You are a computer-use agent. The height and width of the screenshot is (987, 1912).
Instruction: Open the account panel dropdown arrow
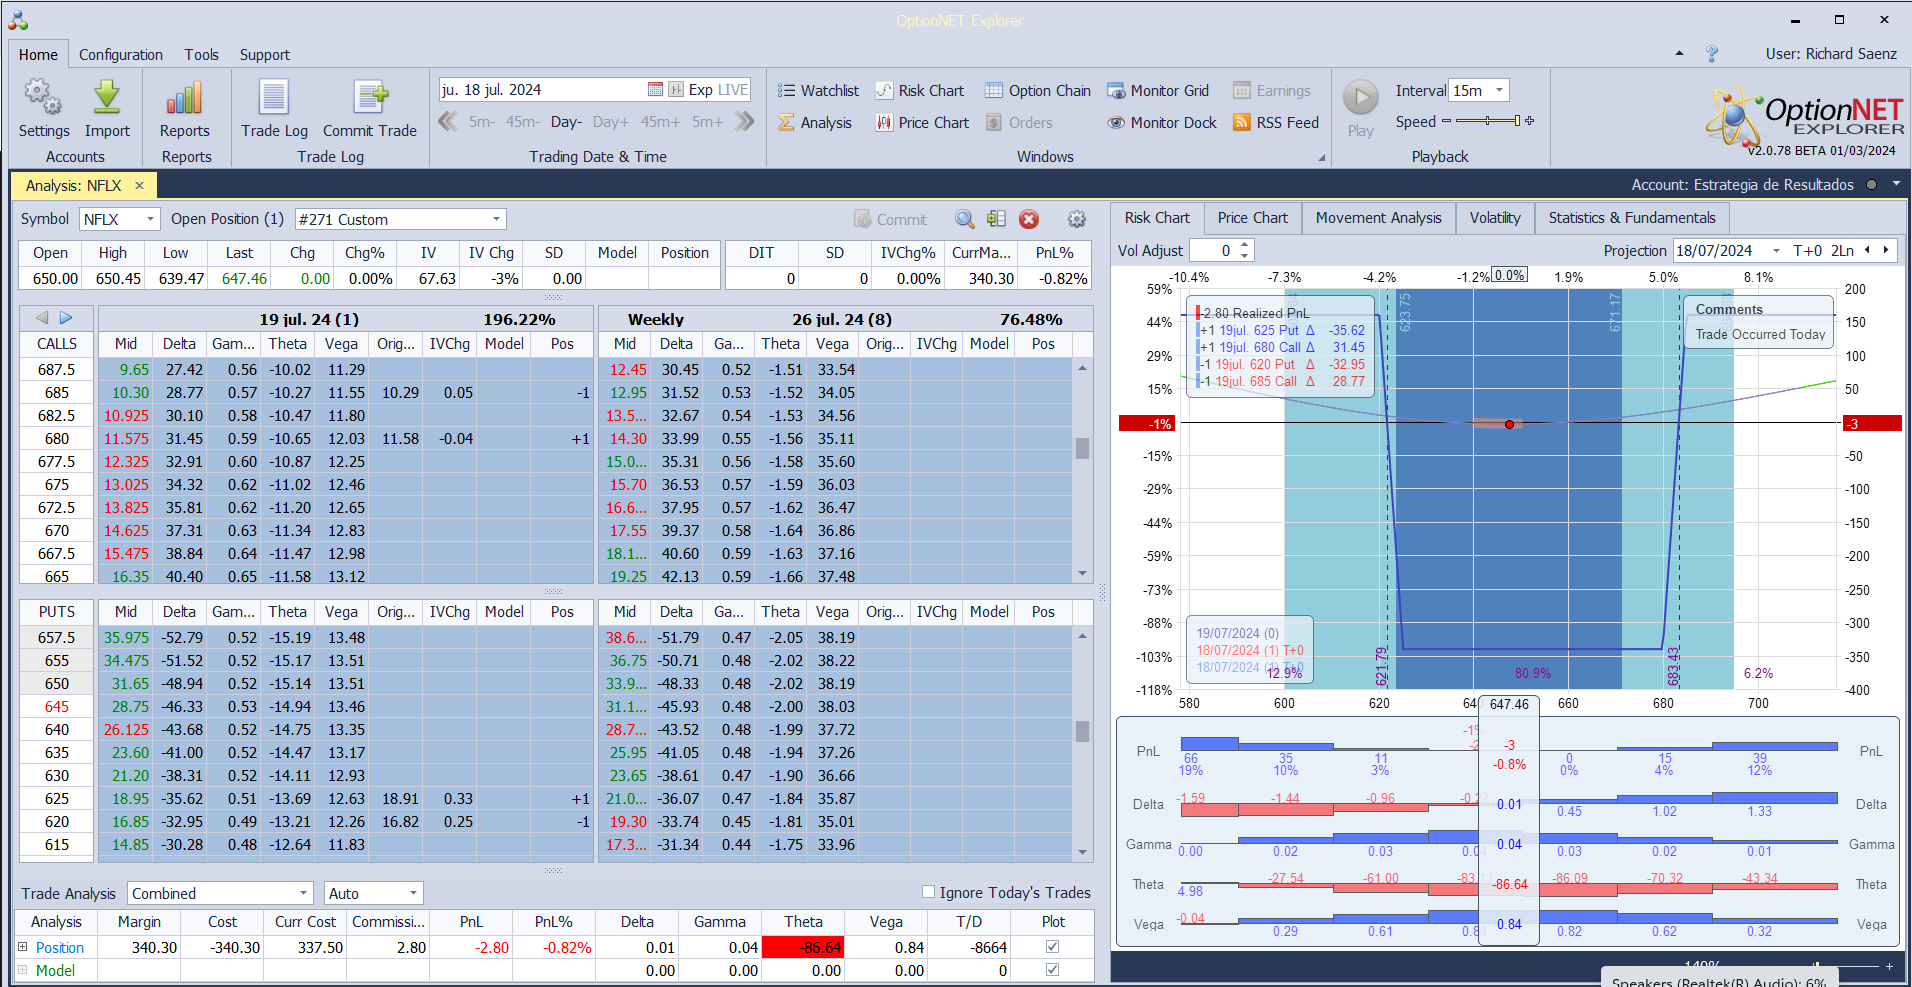pyautogui.click(x=1896, y=184)
